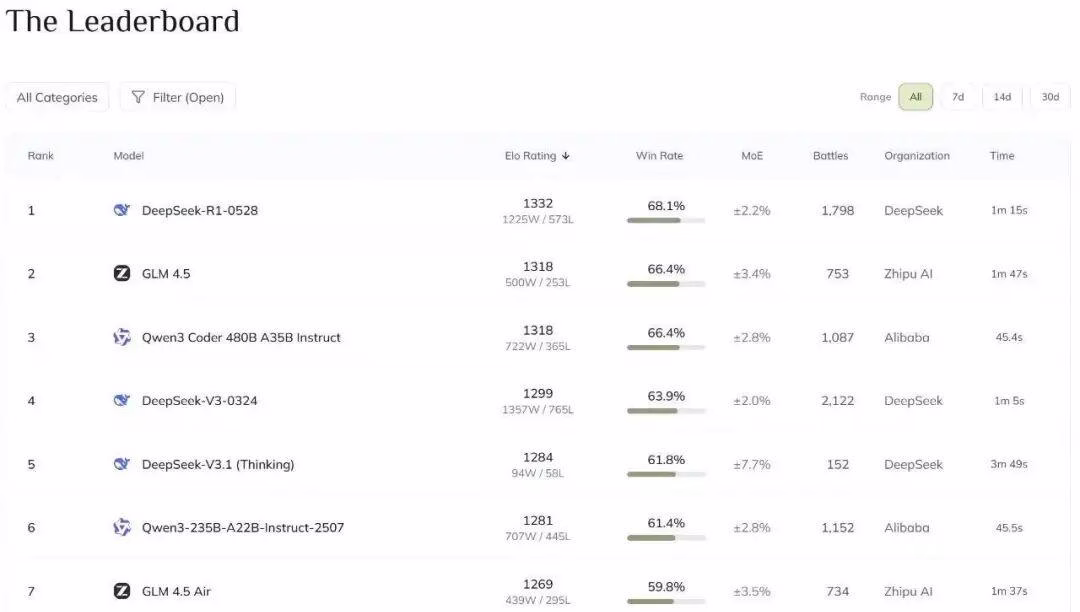
Task: Select the 30d range option
Action: (1050, 97)
